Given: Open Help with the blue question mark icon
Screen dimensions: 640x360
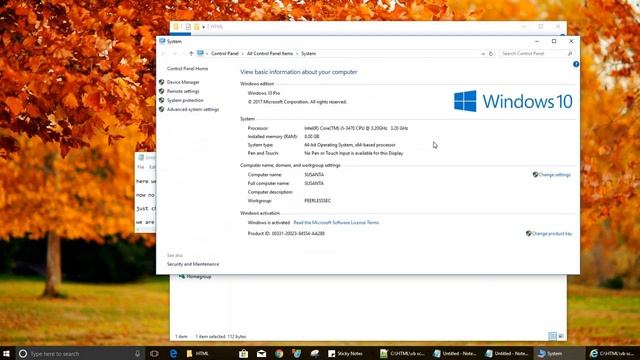Looking at the screenshot, I should [x=576, y=64].
